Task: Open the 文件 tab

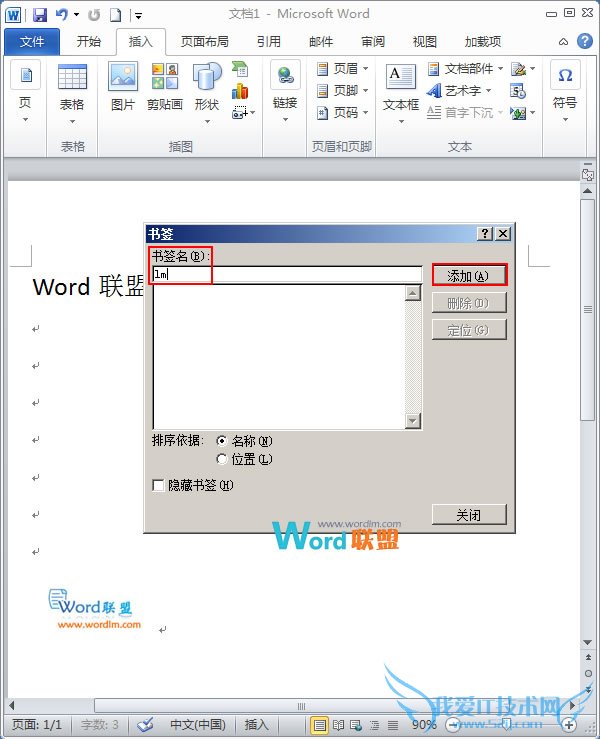Action: 32,42
